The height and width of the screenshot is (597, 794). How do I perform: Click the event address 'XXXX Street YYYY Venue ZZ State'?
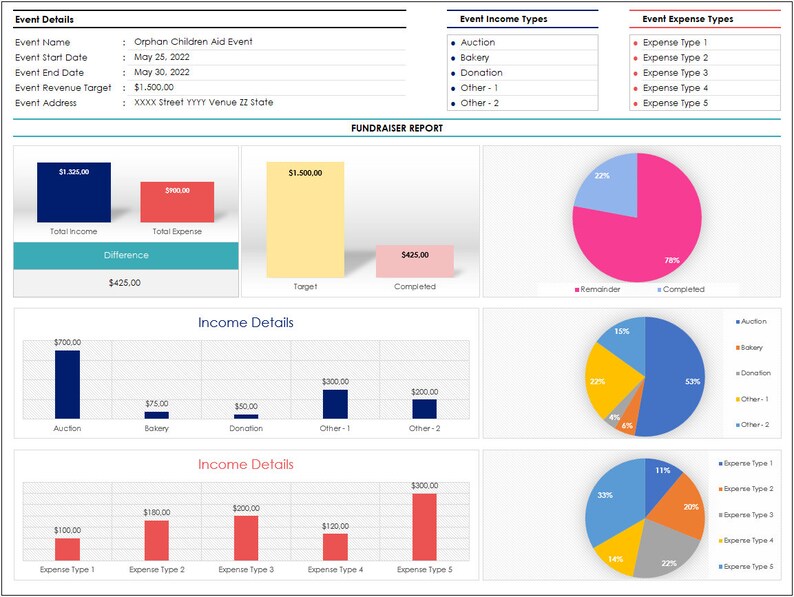coord(204,102)
